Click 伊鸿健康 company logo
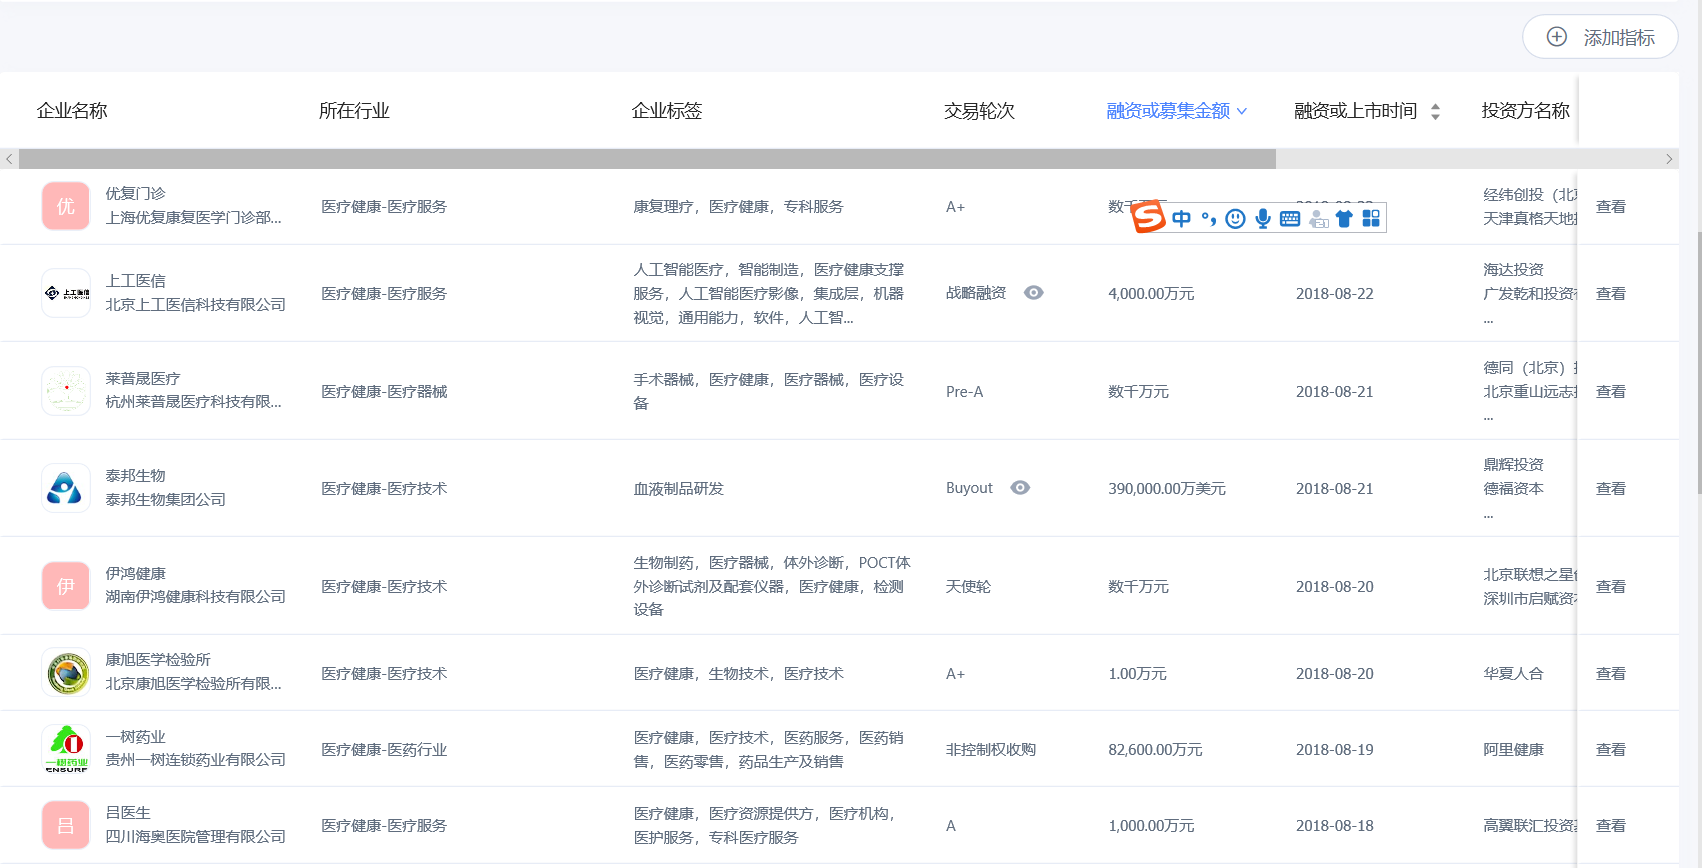This screenshot has height=868, width=1702. [x=66, y=586]
